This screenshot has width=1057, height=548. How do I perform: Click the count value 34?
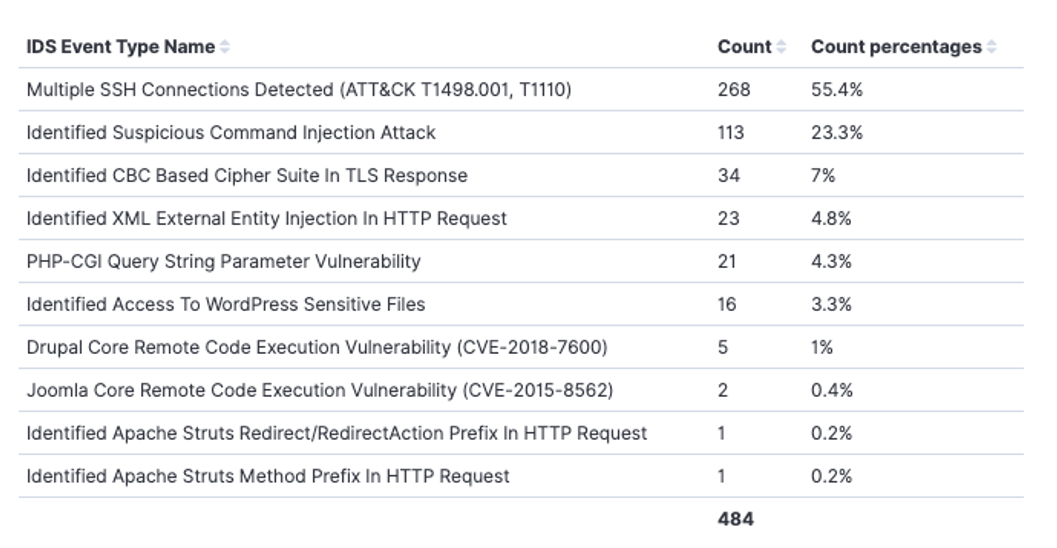(728, 176)
